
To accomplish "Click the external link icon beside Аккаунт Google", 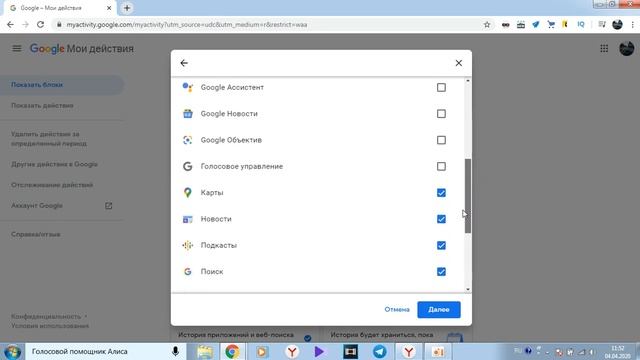I will point(109,206).
